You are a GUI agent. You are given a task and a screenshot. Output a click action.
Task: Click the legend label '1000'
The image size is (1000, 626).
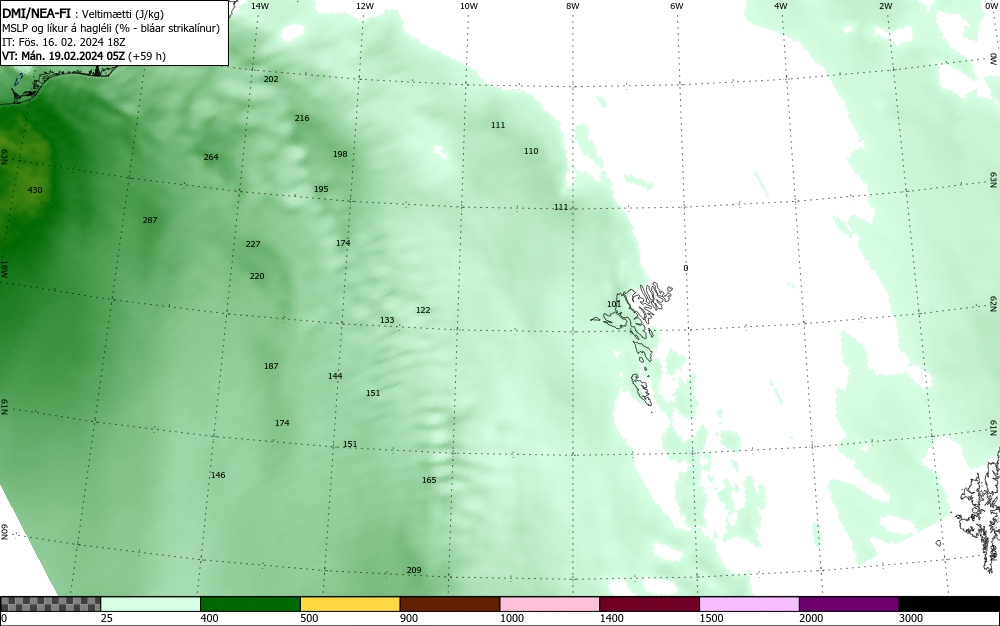coord(511,618)
